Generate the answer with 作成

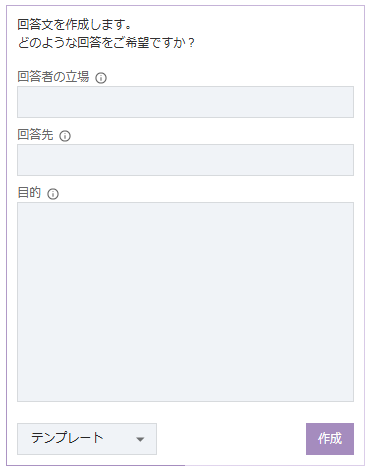coord(330,439)
